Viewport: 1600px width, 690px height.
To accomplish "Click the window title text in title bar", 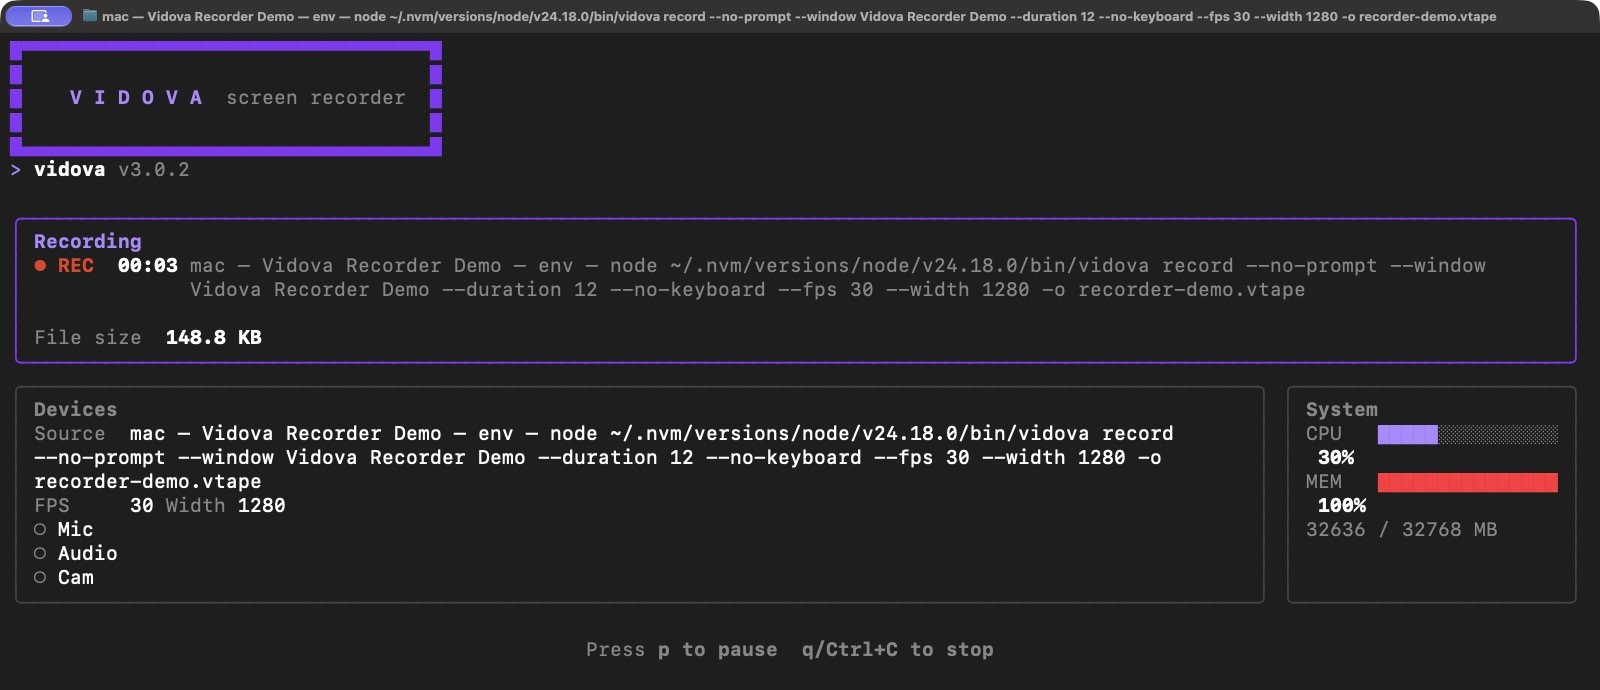I will click(799, 16).
